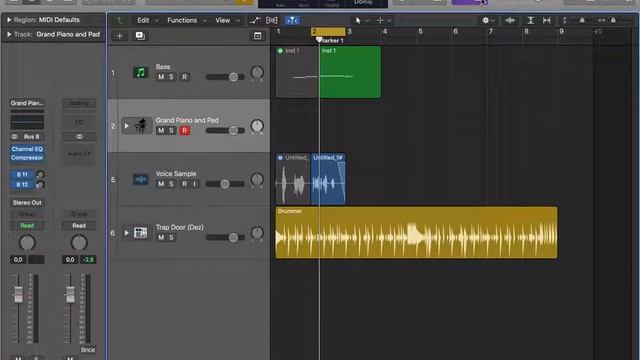
Task: Toggle the blue catch playhead button
Action: [x=292, y=20]
